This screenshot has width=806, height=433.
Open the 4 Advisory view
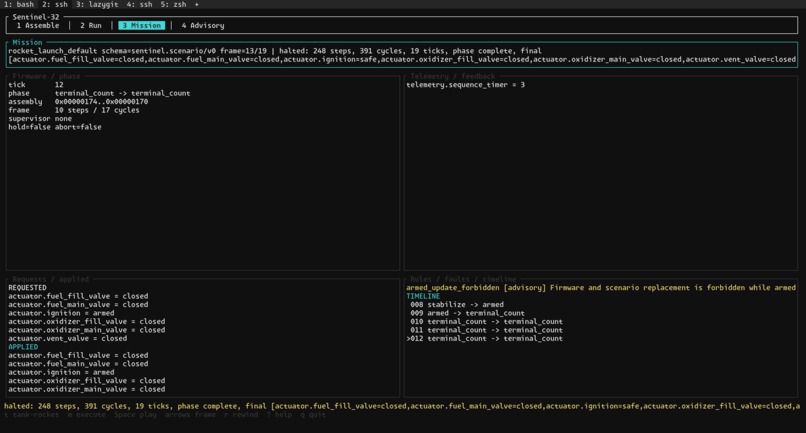click(203, 25)
